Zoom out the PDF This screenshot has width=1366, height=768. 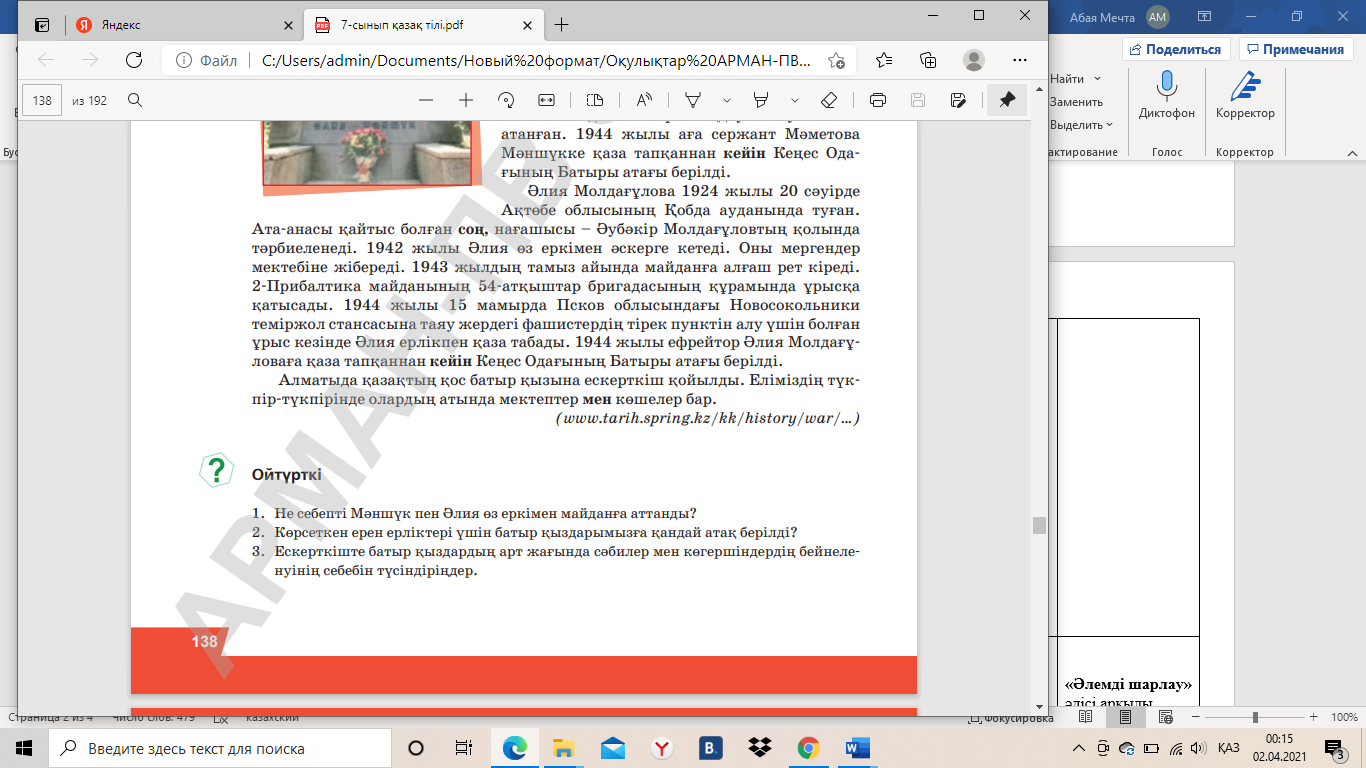pyautogui.click(x=426, y=100)
